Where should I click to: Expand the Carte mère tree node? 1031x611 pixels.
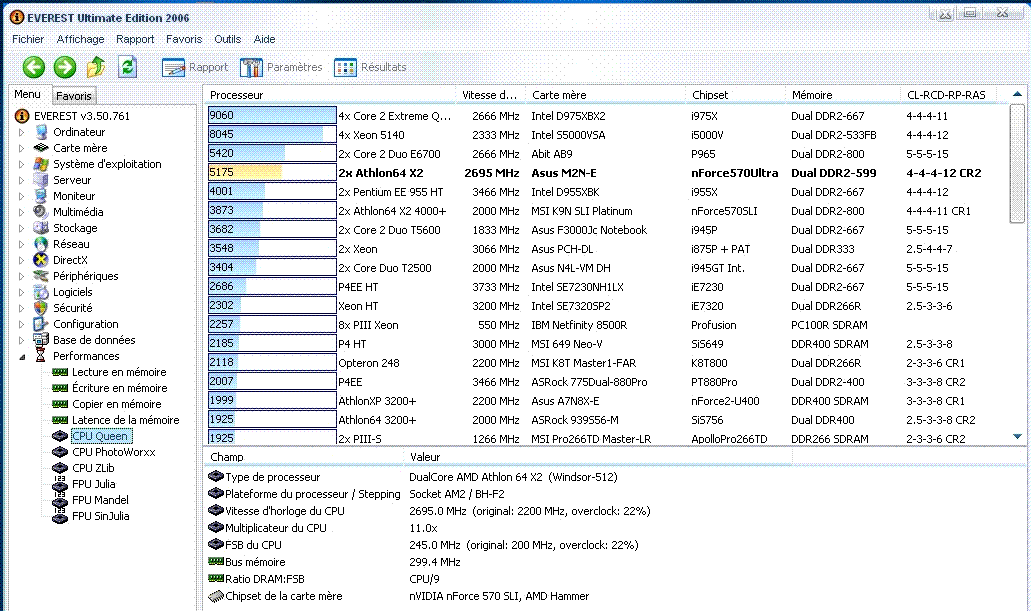22,148
